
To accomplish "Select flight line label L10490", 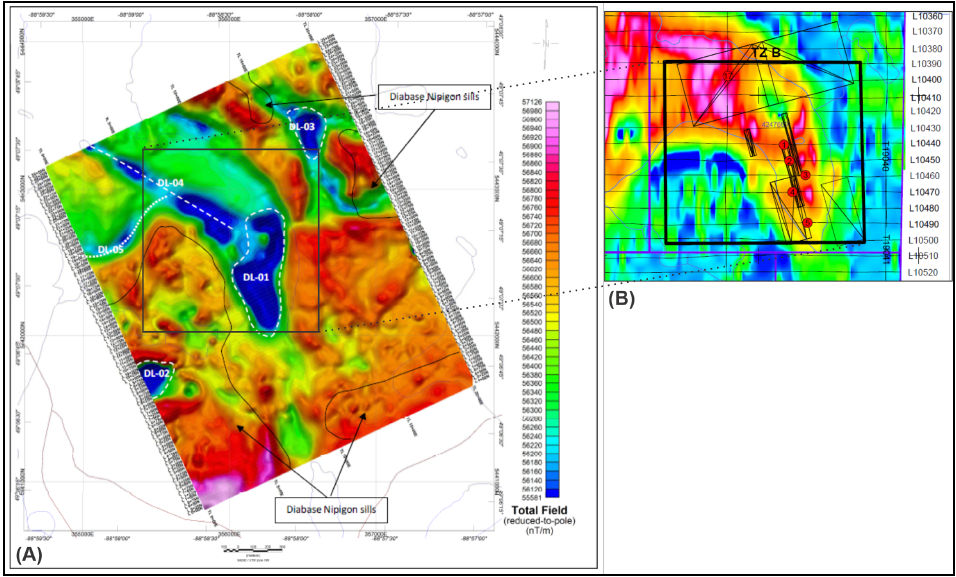I will pyautogui.click(x=926, y=224).
